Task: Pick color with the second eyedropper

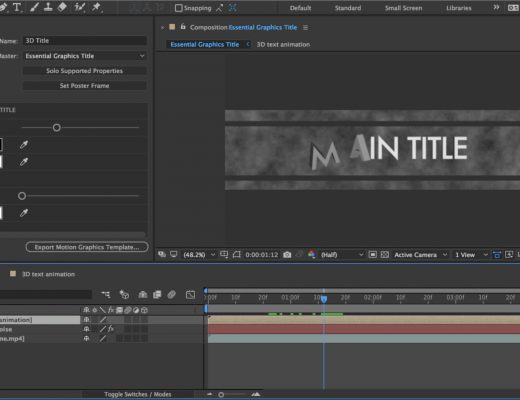Action: tap(24, 162)
